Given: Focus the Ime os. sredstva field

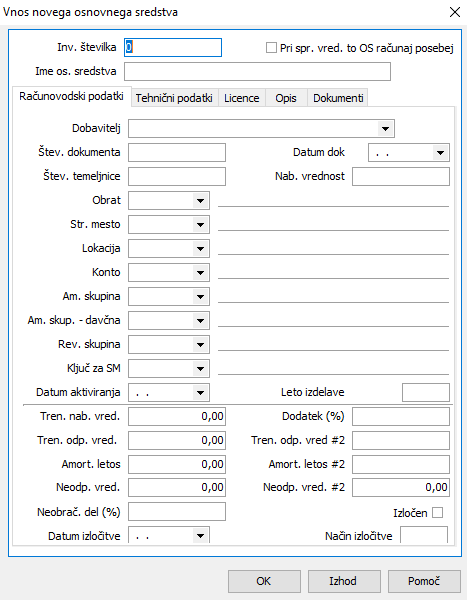Looking at the screenshot, I should 257,72.
